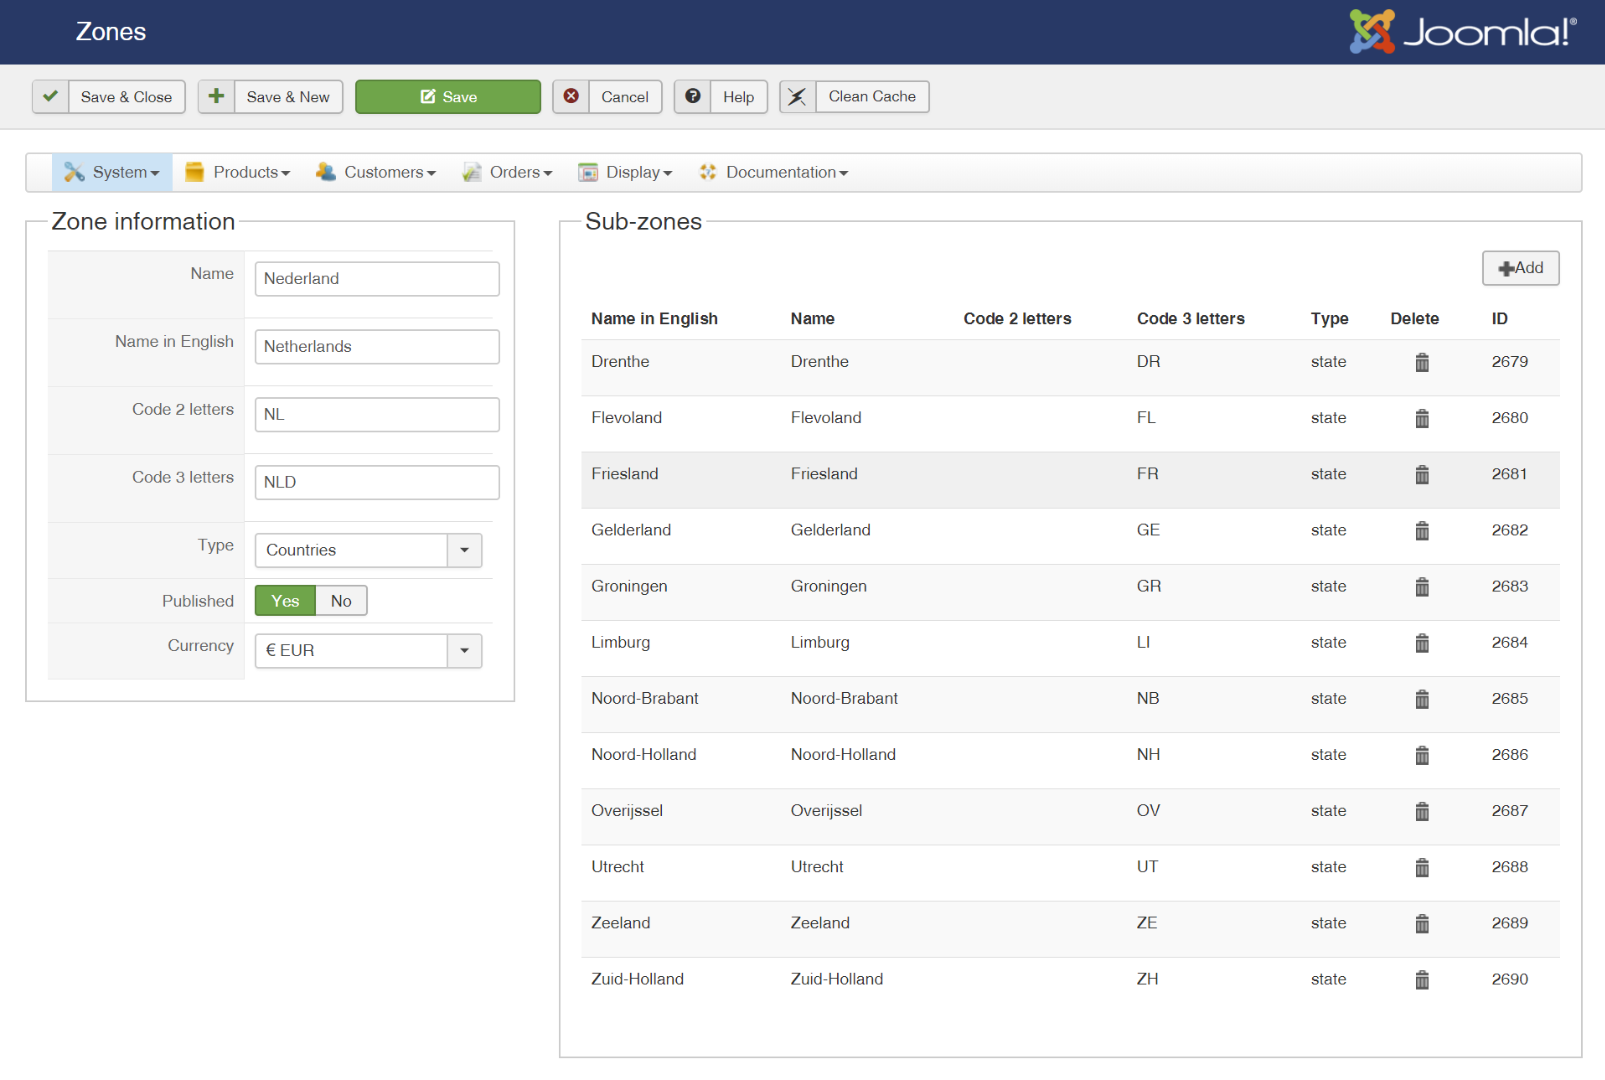
Task: Click the Name in English input field
Action: (377, 347)
